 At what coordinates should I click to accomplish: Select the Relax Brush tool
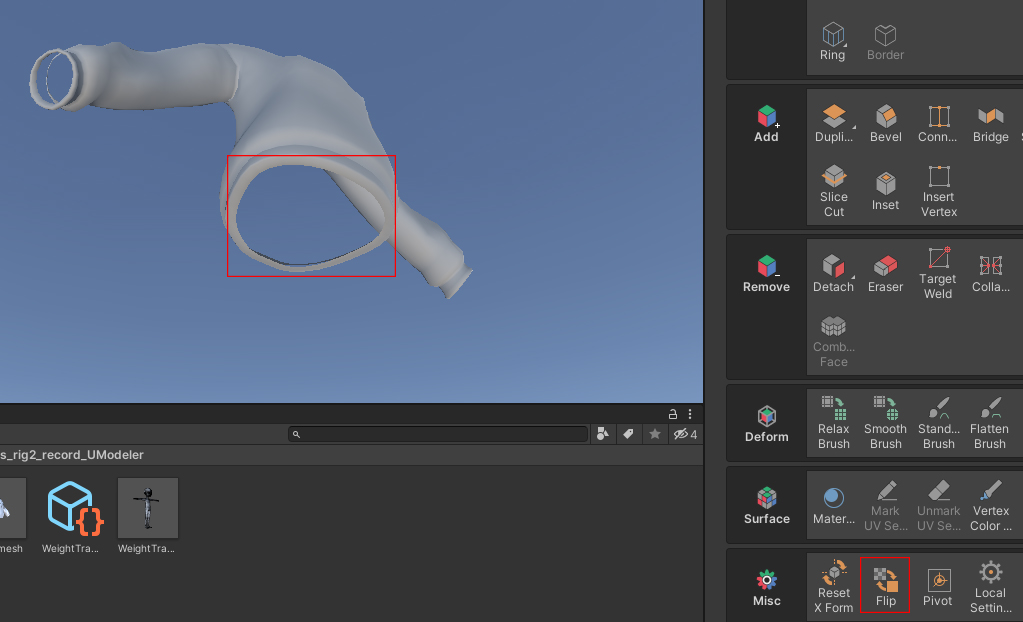click(x=834, y=423)
